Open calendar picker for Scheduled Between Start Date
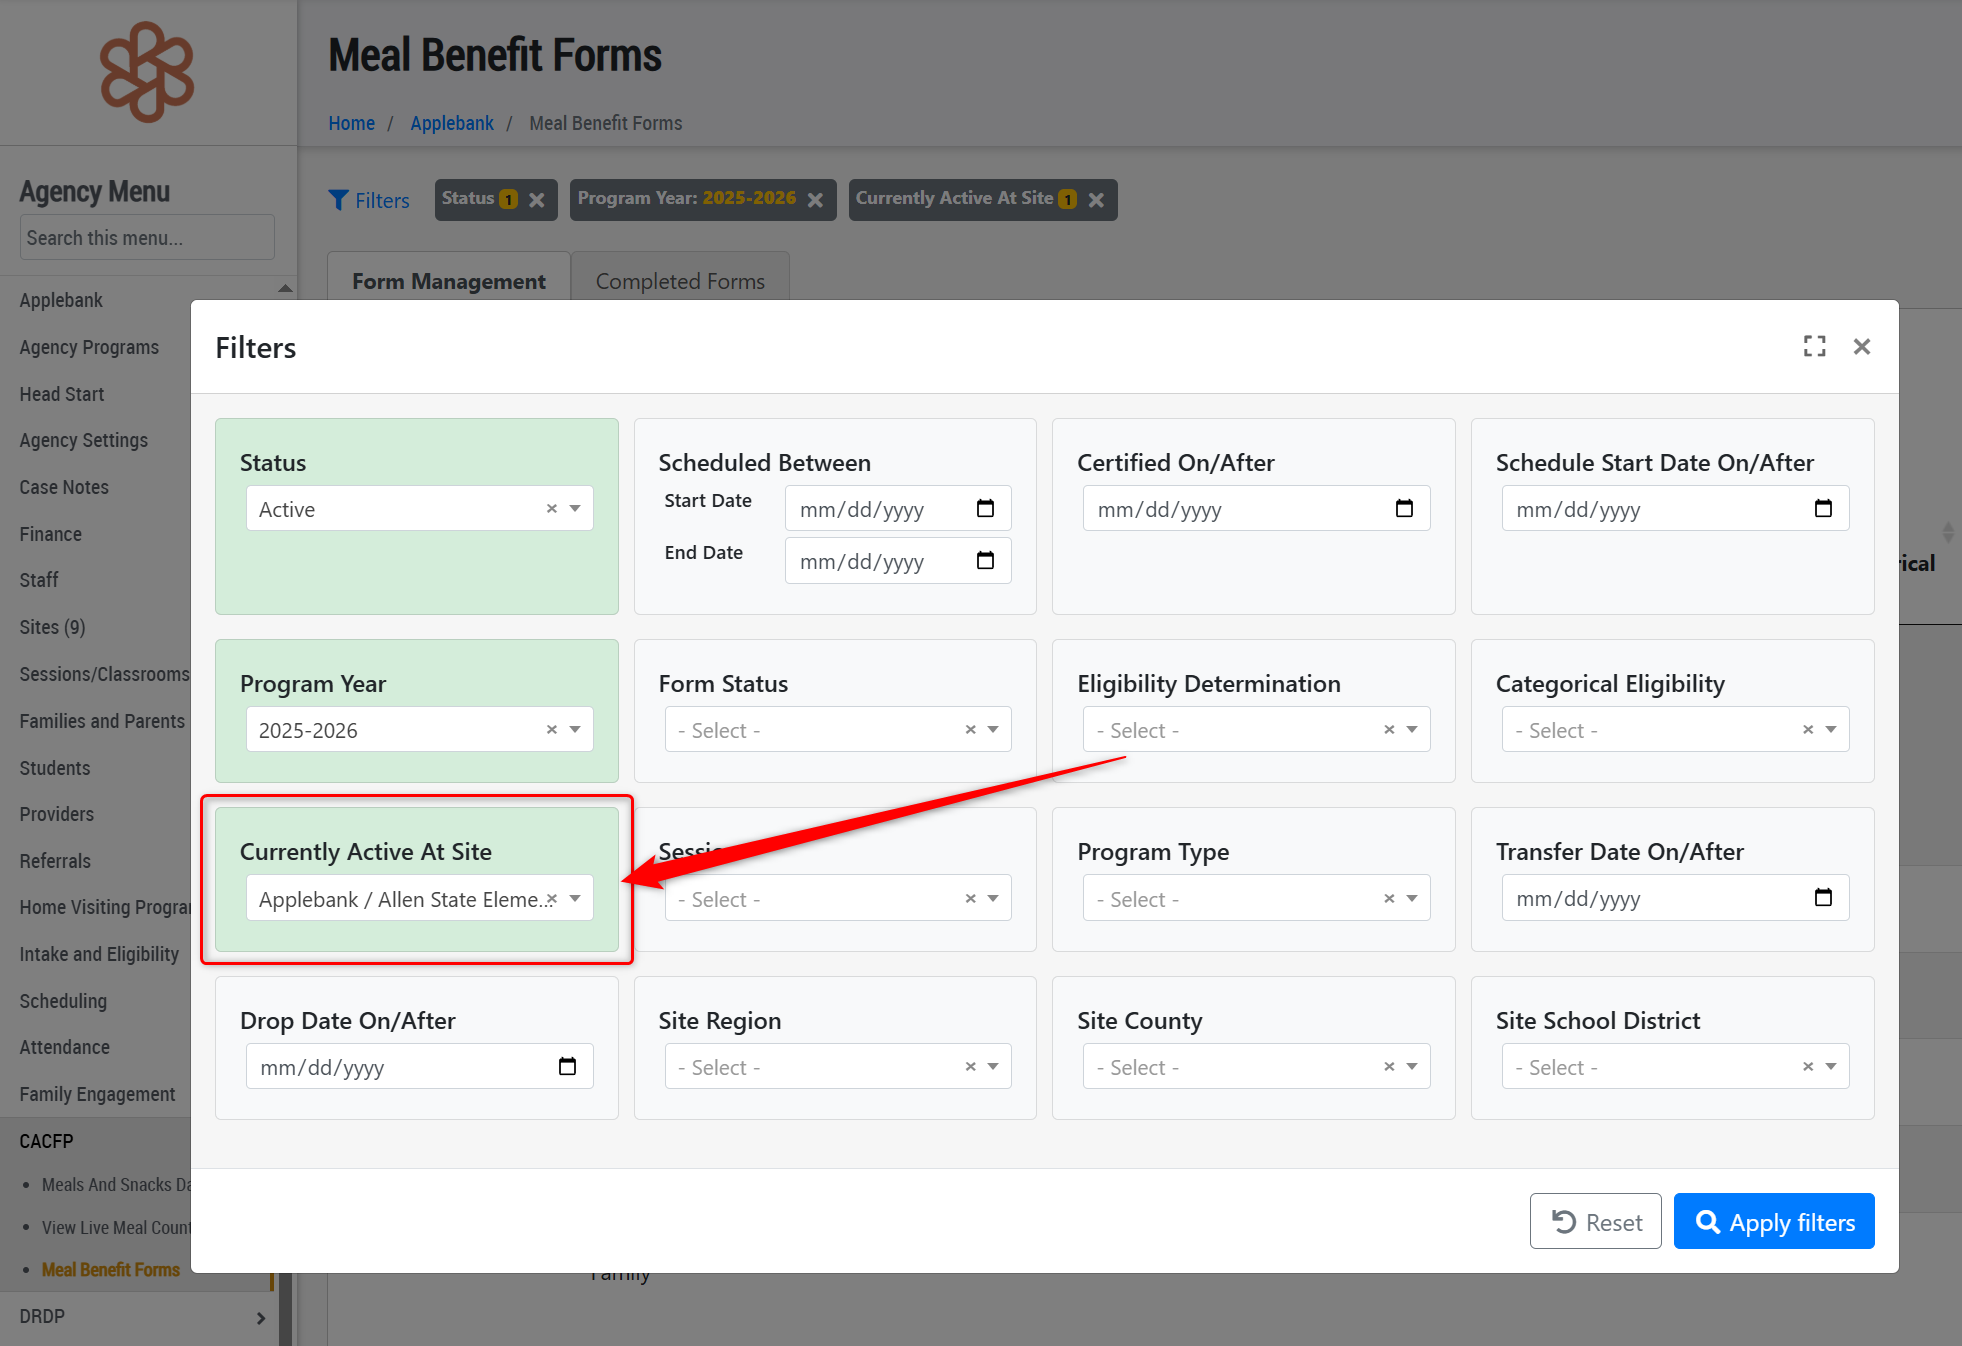 point(985,509)
